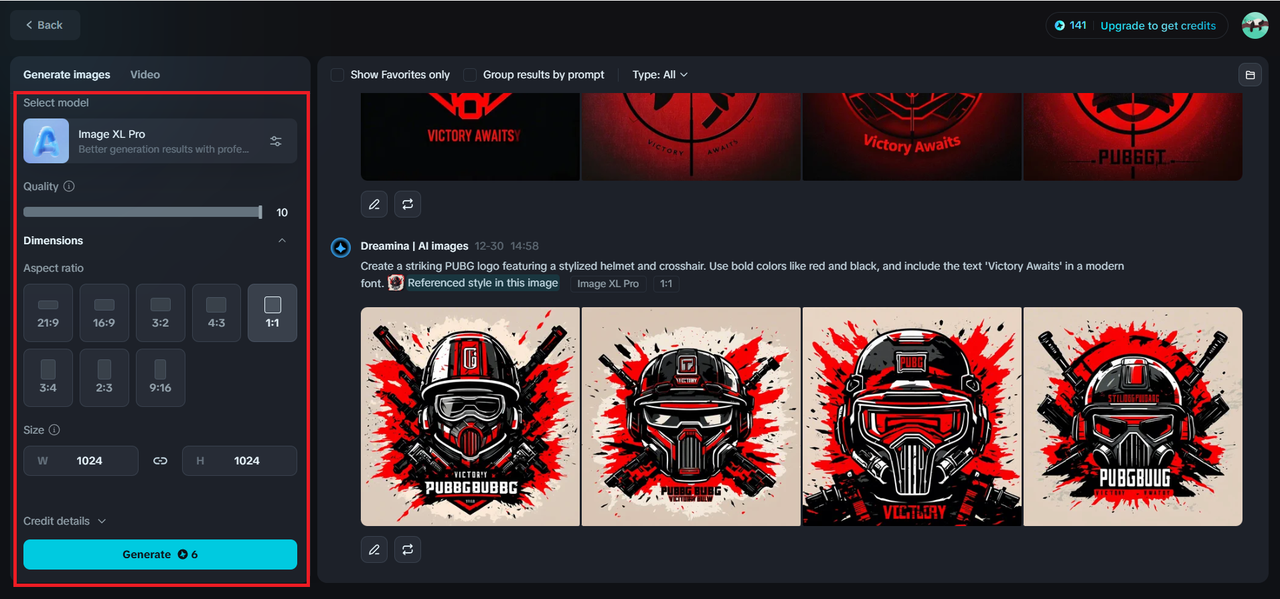Select the 16:9 aspect ratio

coord(104,313)
